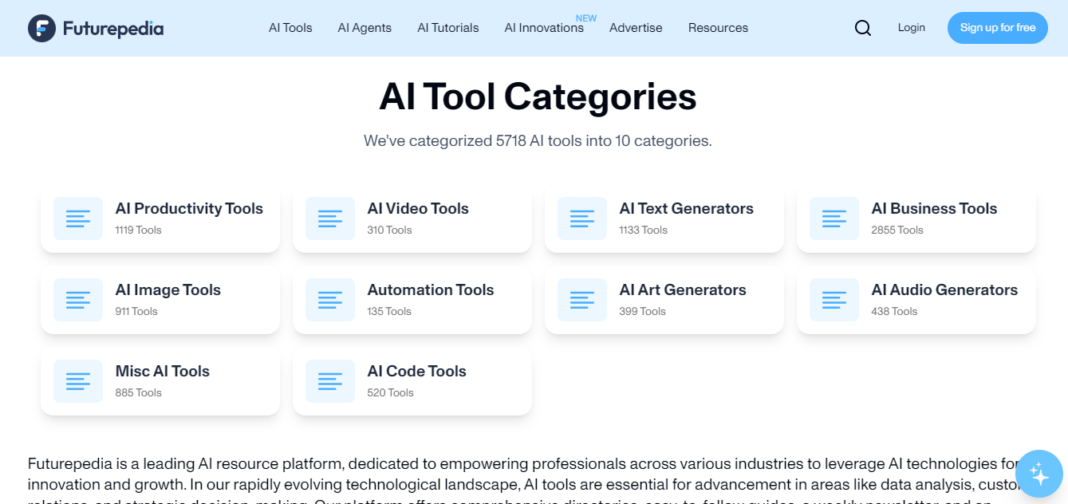Go to AI Innovations marked NEW

coord(544,28)
